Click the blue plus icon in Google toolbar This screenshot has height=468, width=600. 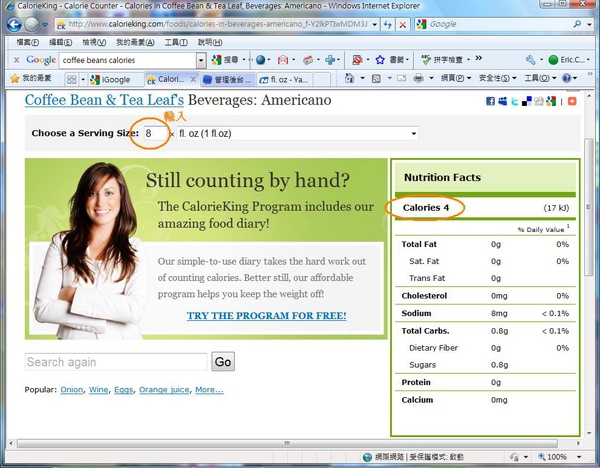click(x=330, y=60)
